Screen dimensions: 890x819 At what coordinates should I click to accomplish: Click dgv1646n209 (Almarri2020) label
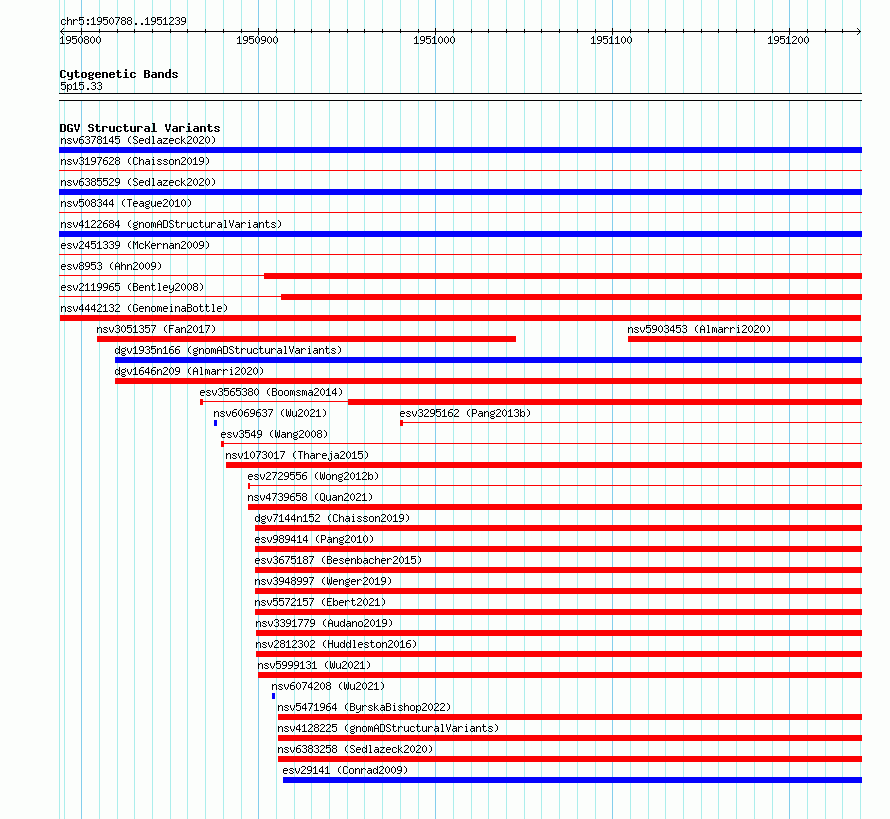click(189, 371)
